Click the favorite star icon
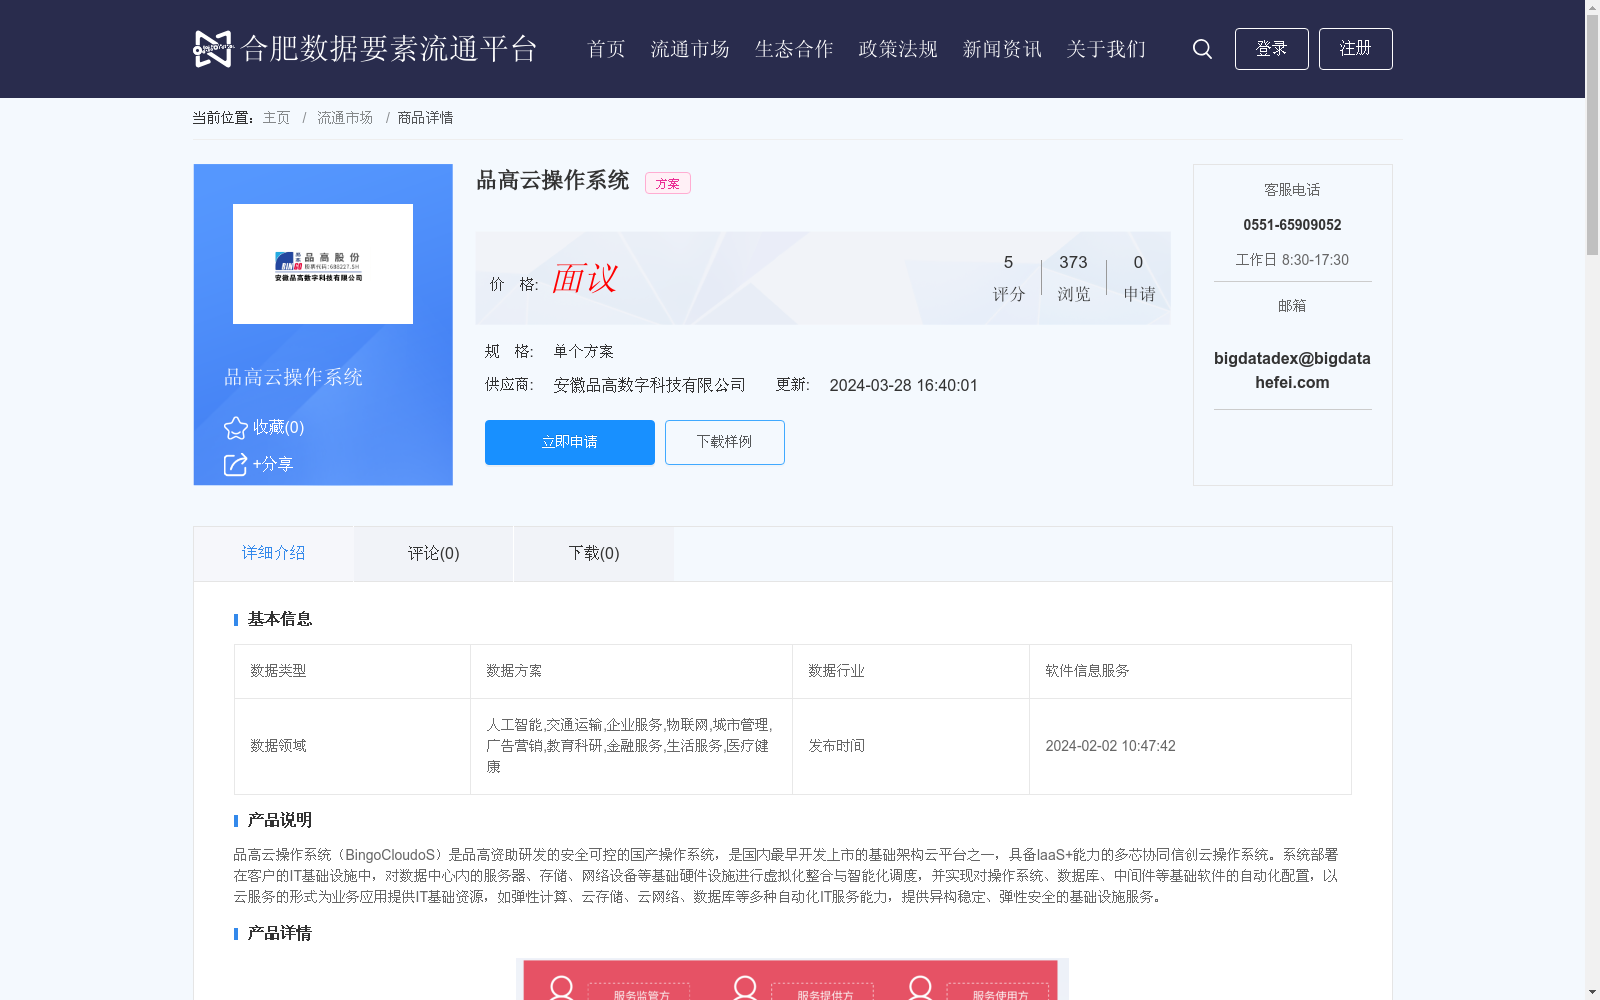Viewport: 1600px width, 1000px height. pyautogui.click(x=236, y=428)
